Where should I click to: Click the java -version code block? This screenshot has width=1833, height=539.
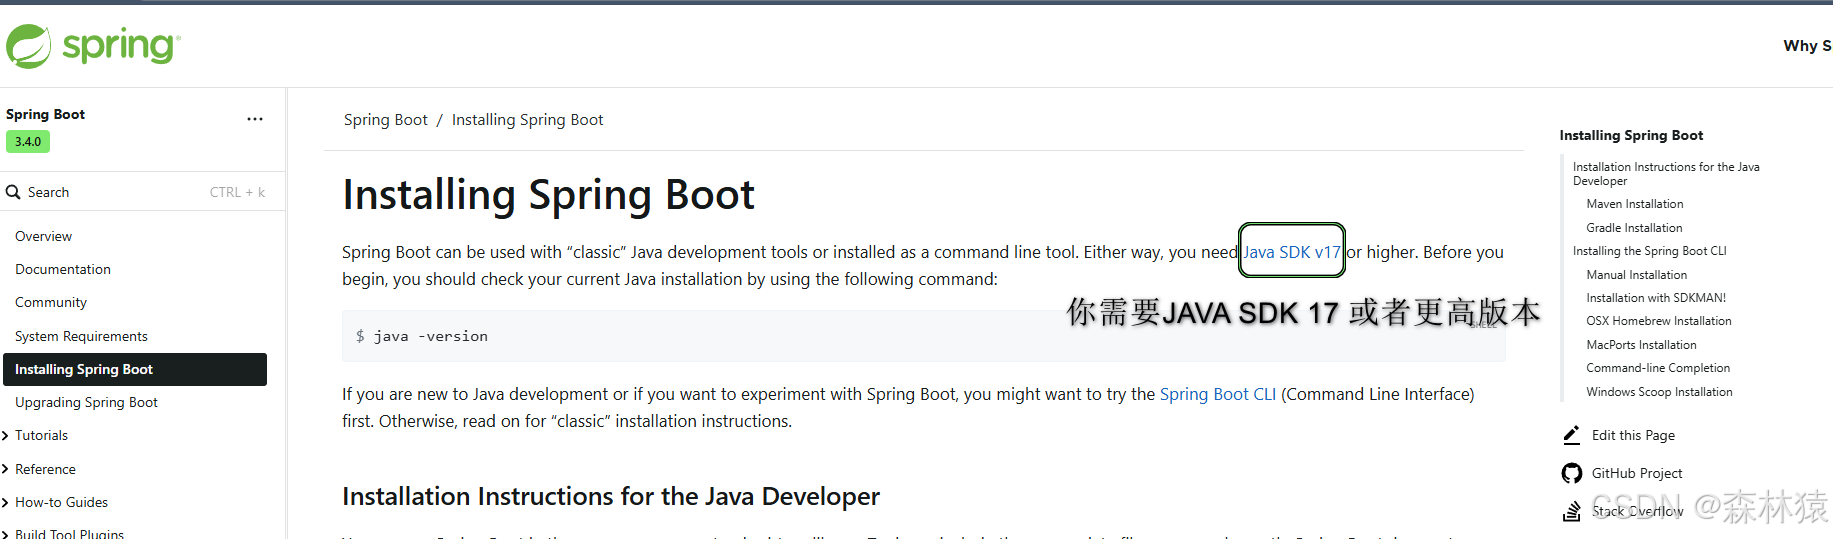pos(923,336)
